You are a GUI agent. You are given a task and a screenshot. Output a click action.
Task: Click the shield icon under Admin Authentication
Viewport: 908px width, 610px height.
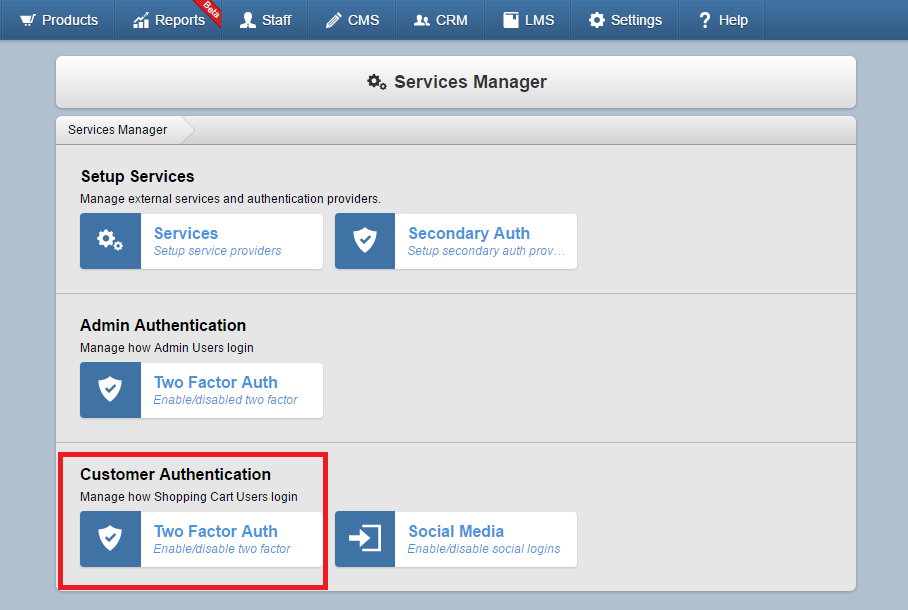pos(110,389)
